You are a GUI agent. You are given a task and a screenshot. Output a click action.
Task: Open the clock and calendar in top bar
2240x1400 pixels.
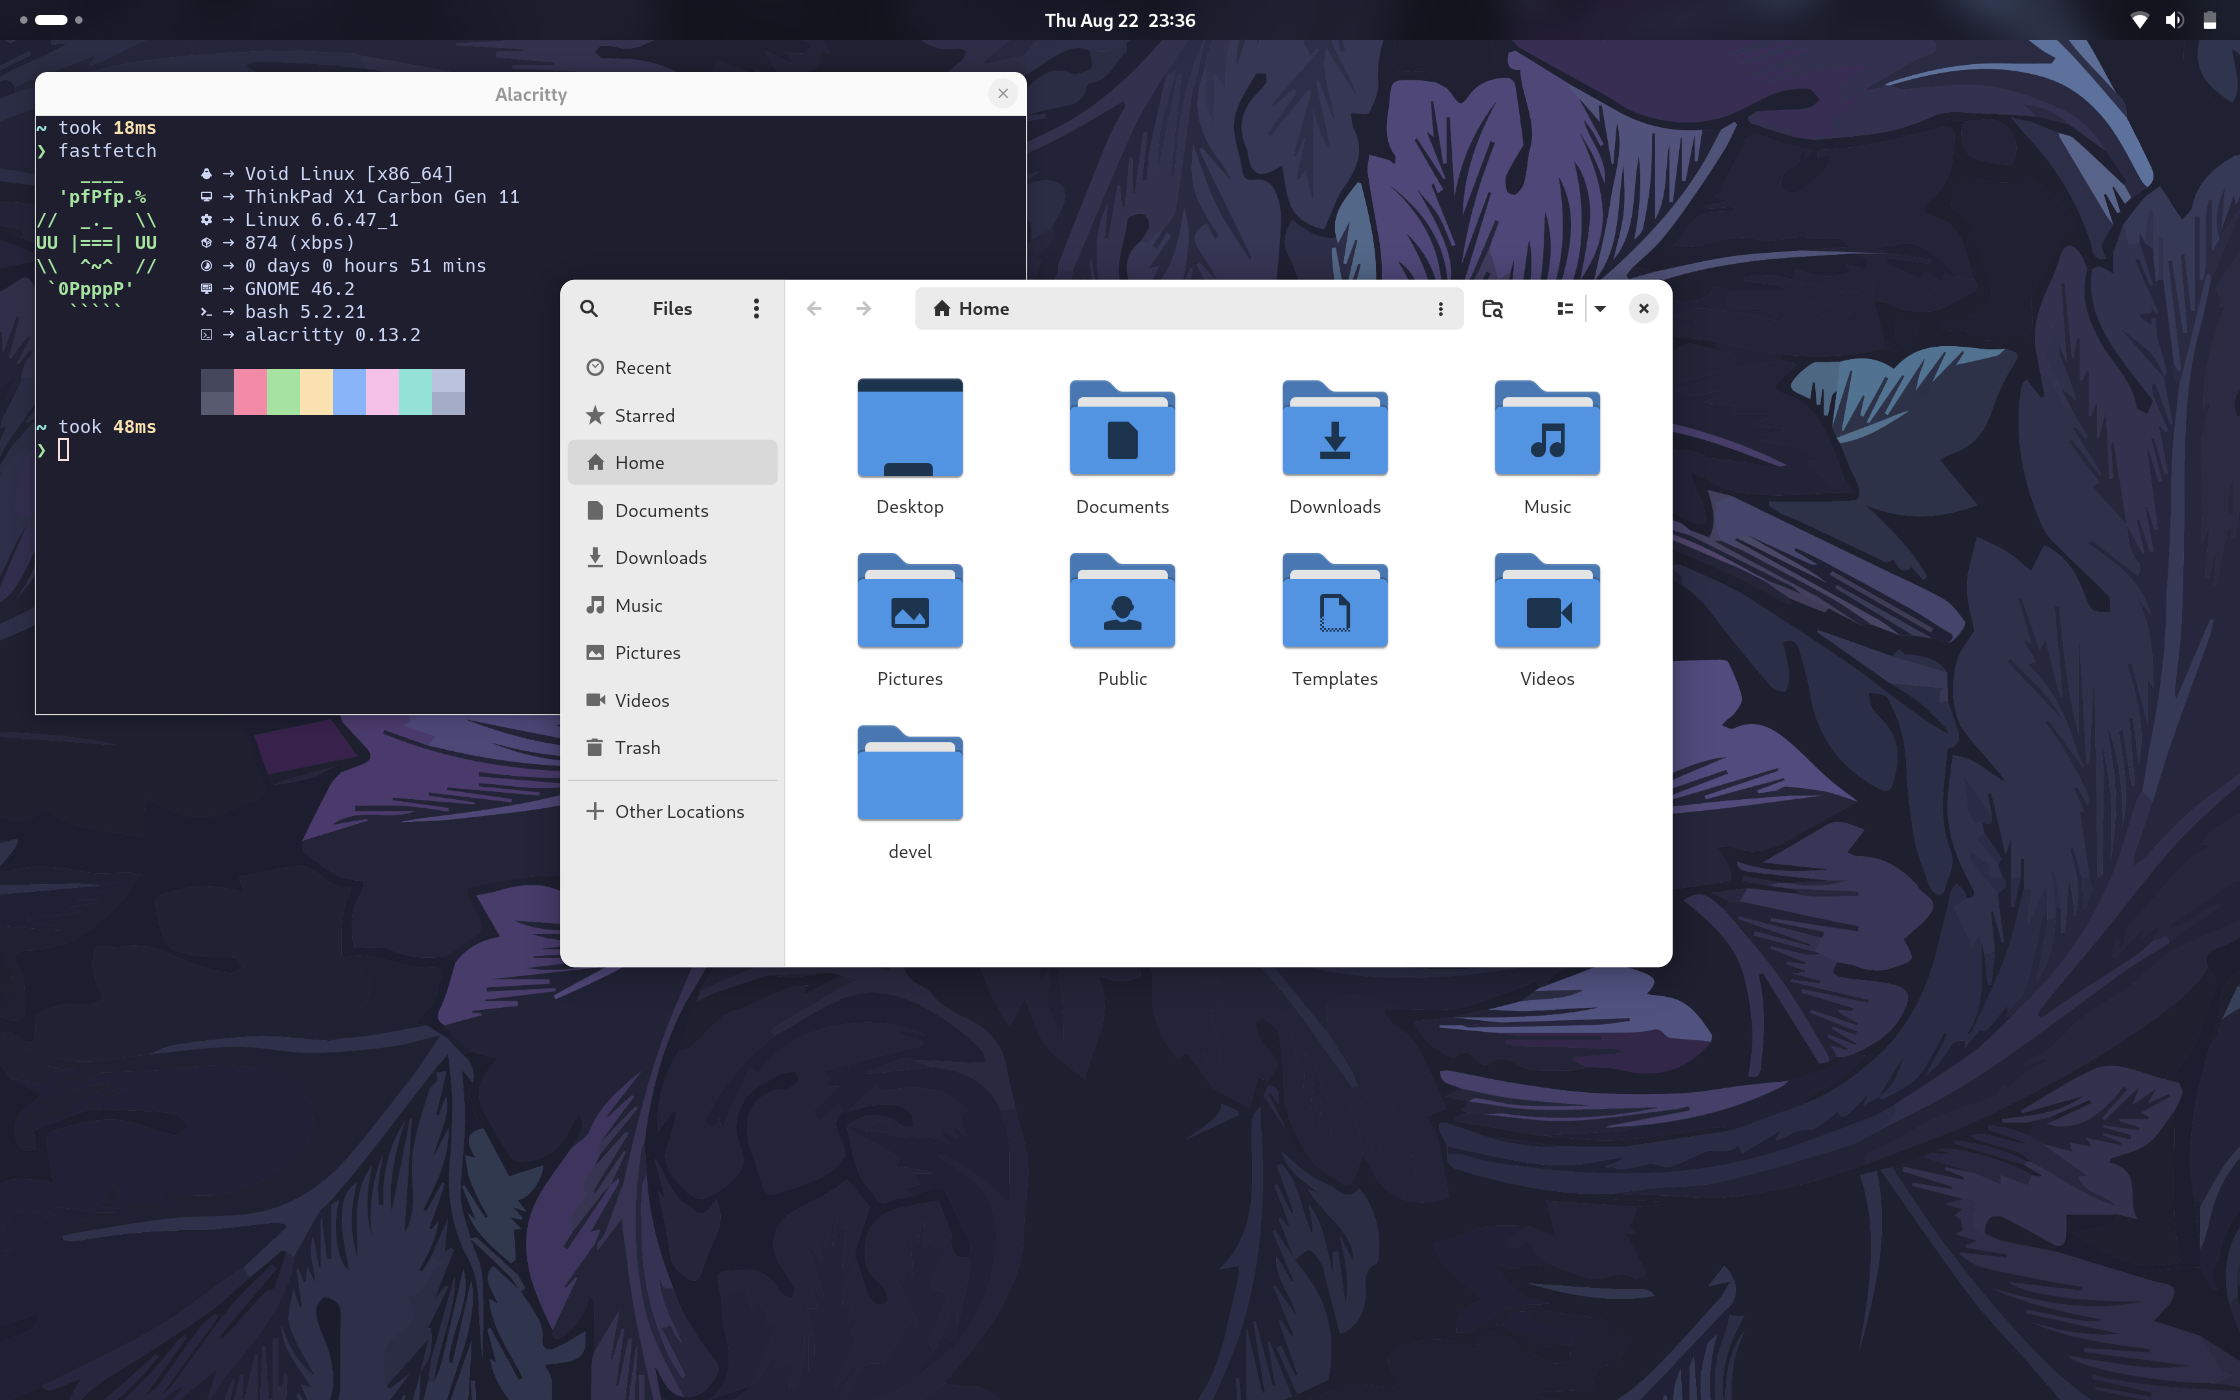click(x=1120, y=20)
